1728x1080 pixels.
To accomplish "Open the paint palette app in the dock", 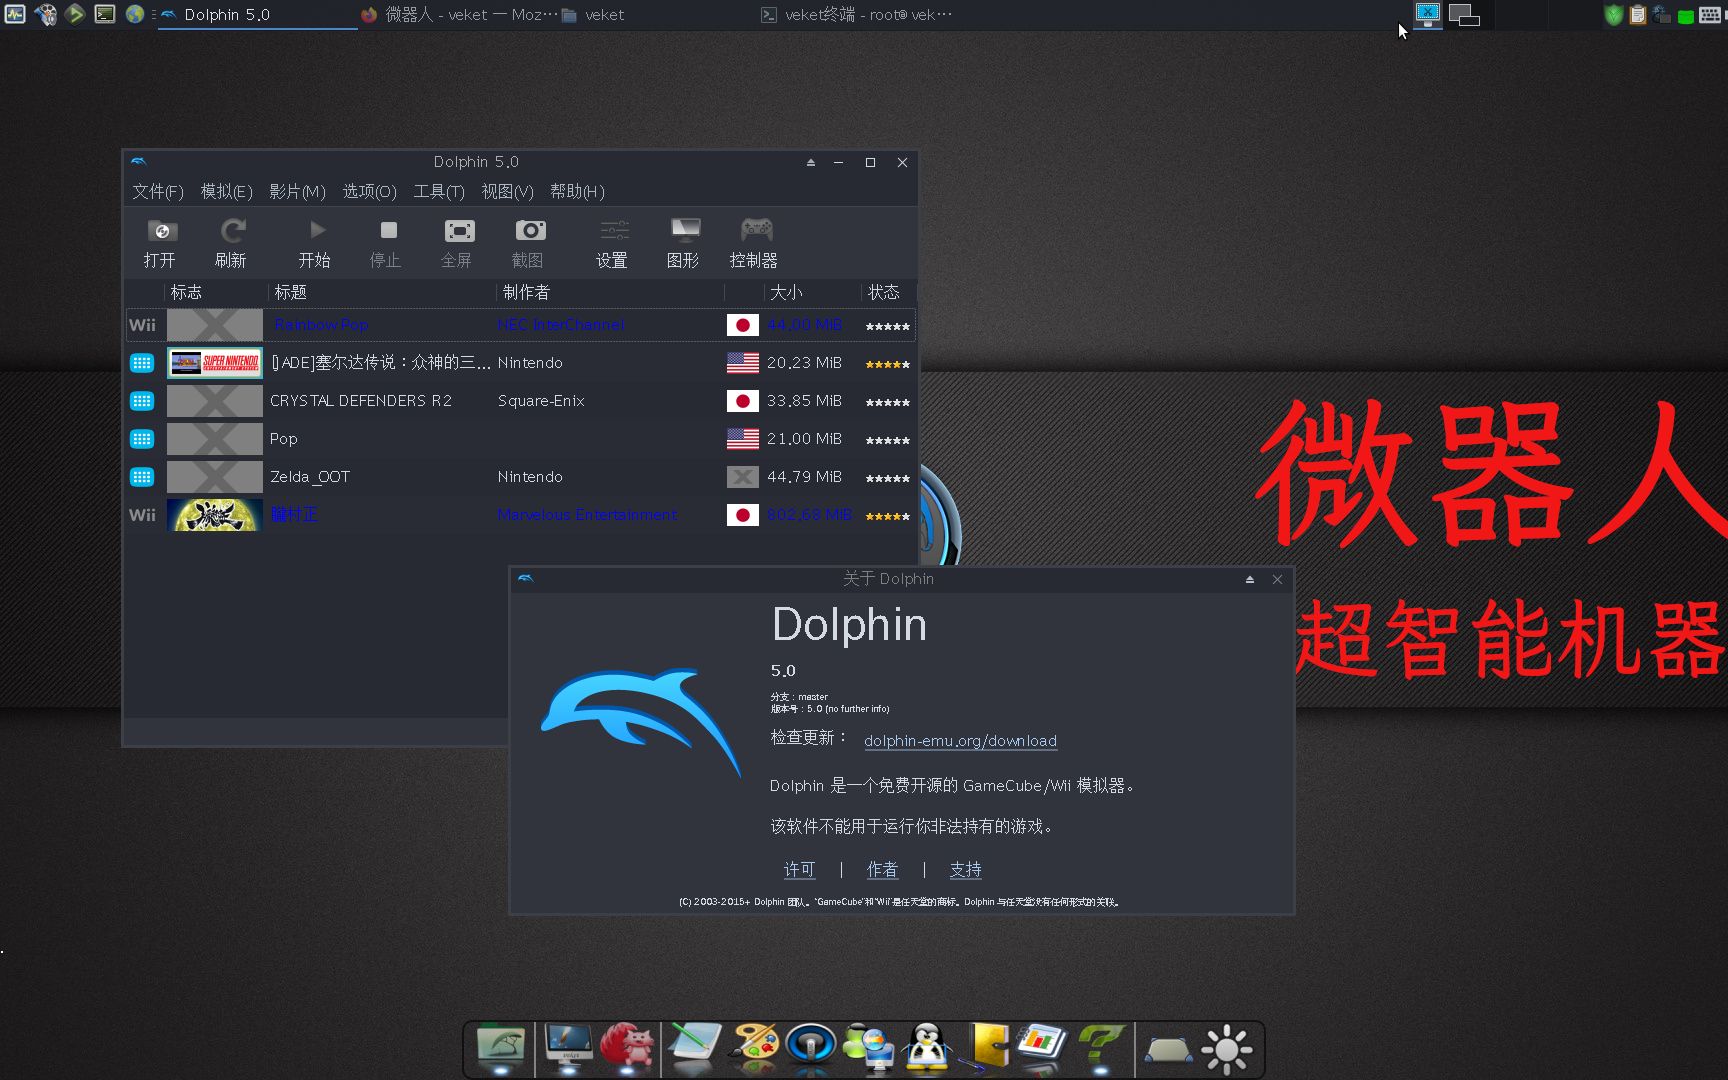I will point(754,1048).
